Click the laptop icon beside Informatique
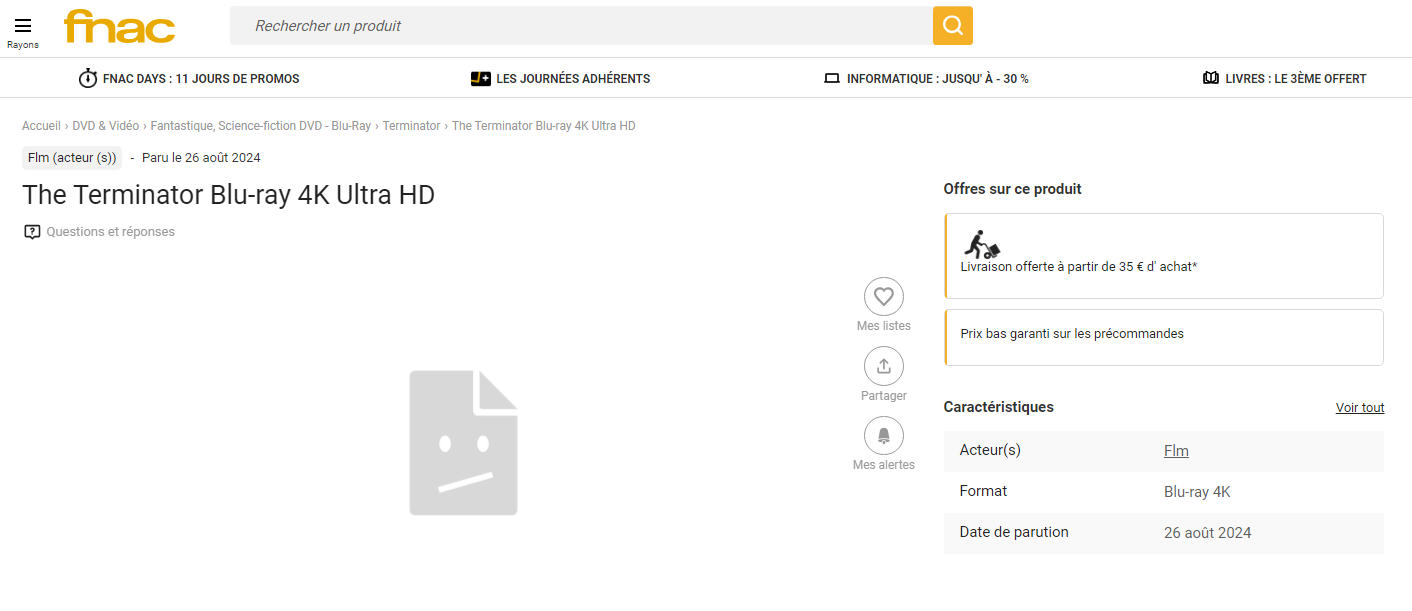 coord(831,78)
